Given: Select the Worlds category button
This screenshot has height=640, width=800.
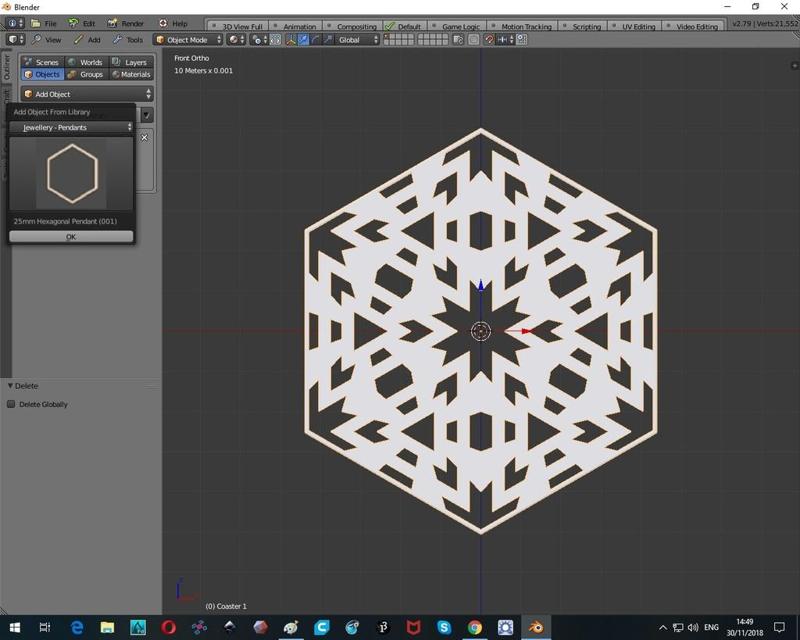Looking at the screenshot, I should pos(86,62).
